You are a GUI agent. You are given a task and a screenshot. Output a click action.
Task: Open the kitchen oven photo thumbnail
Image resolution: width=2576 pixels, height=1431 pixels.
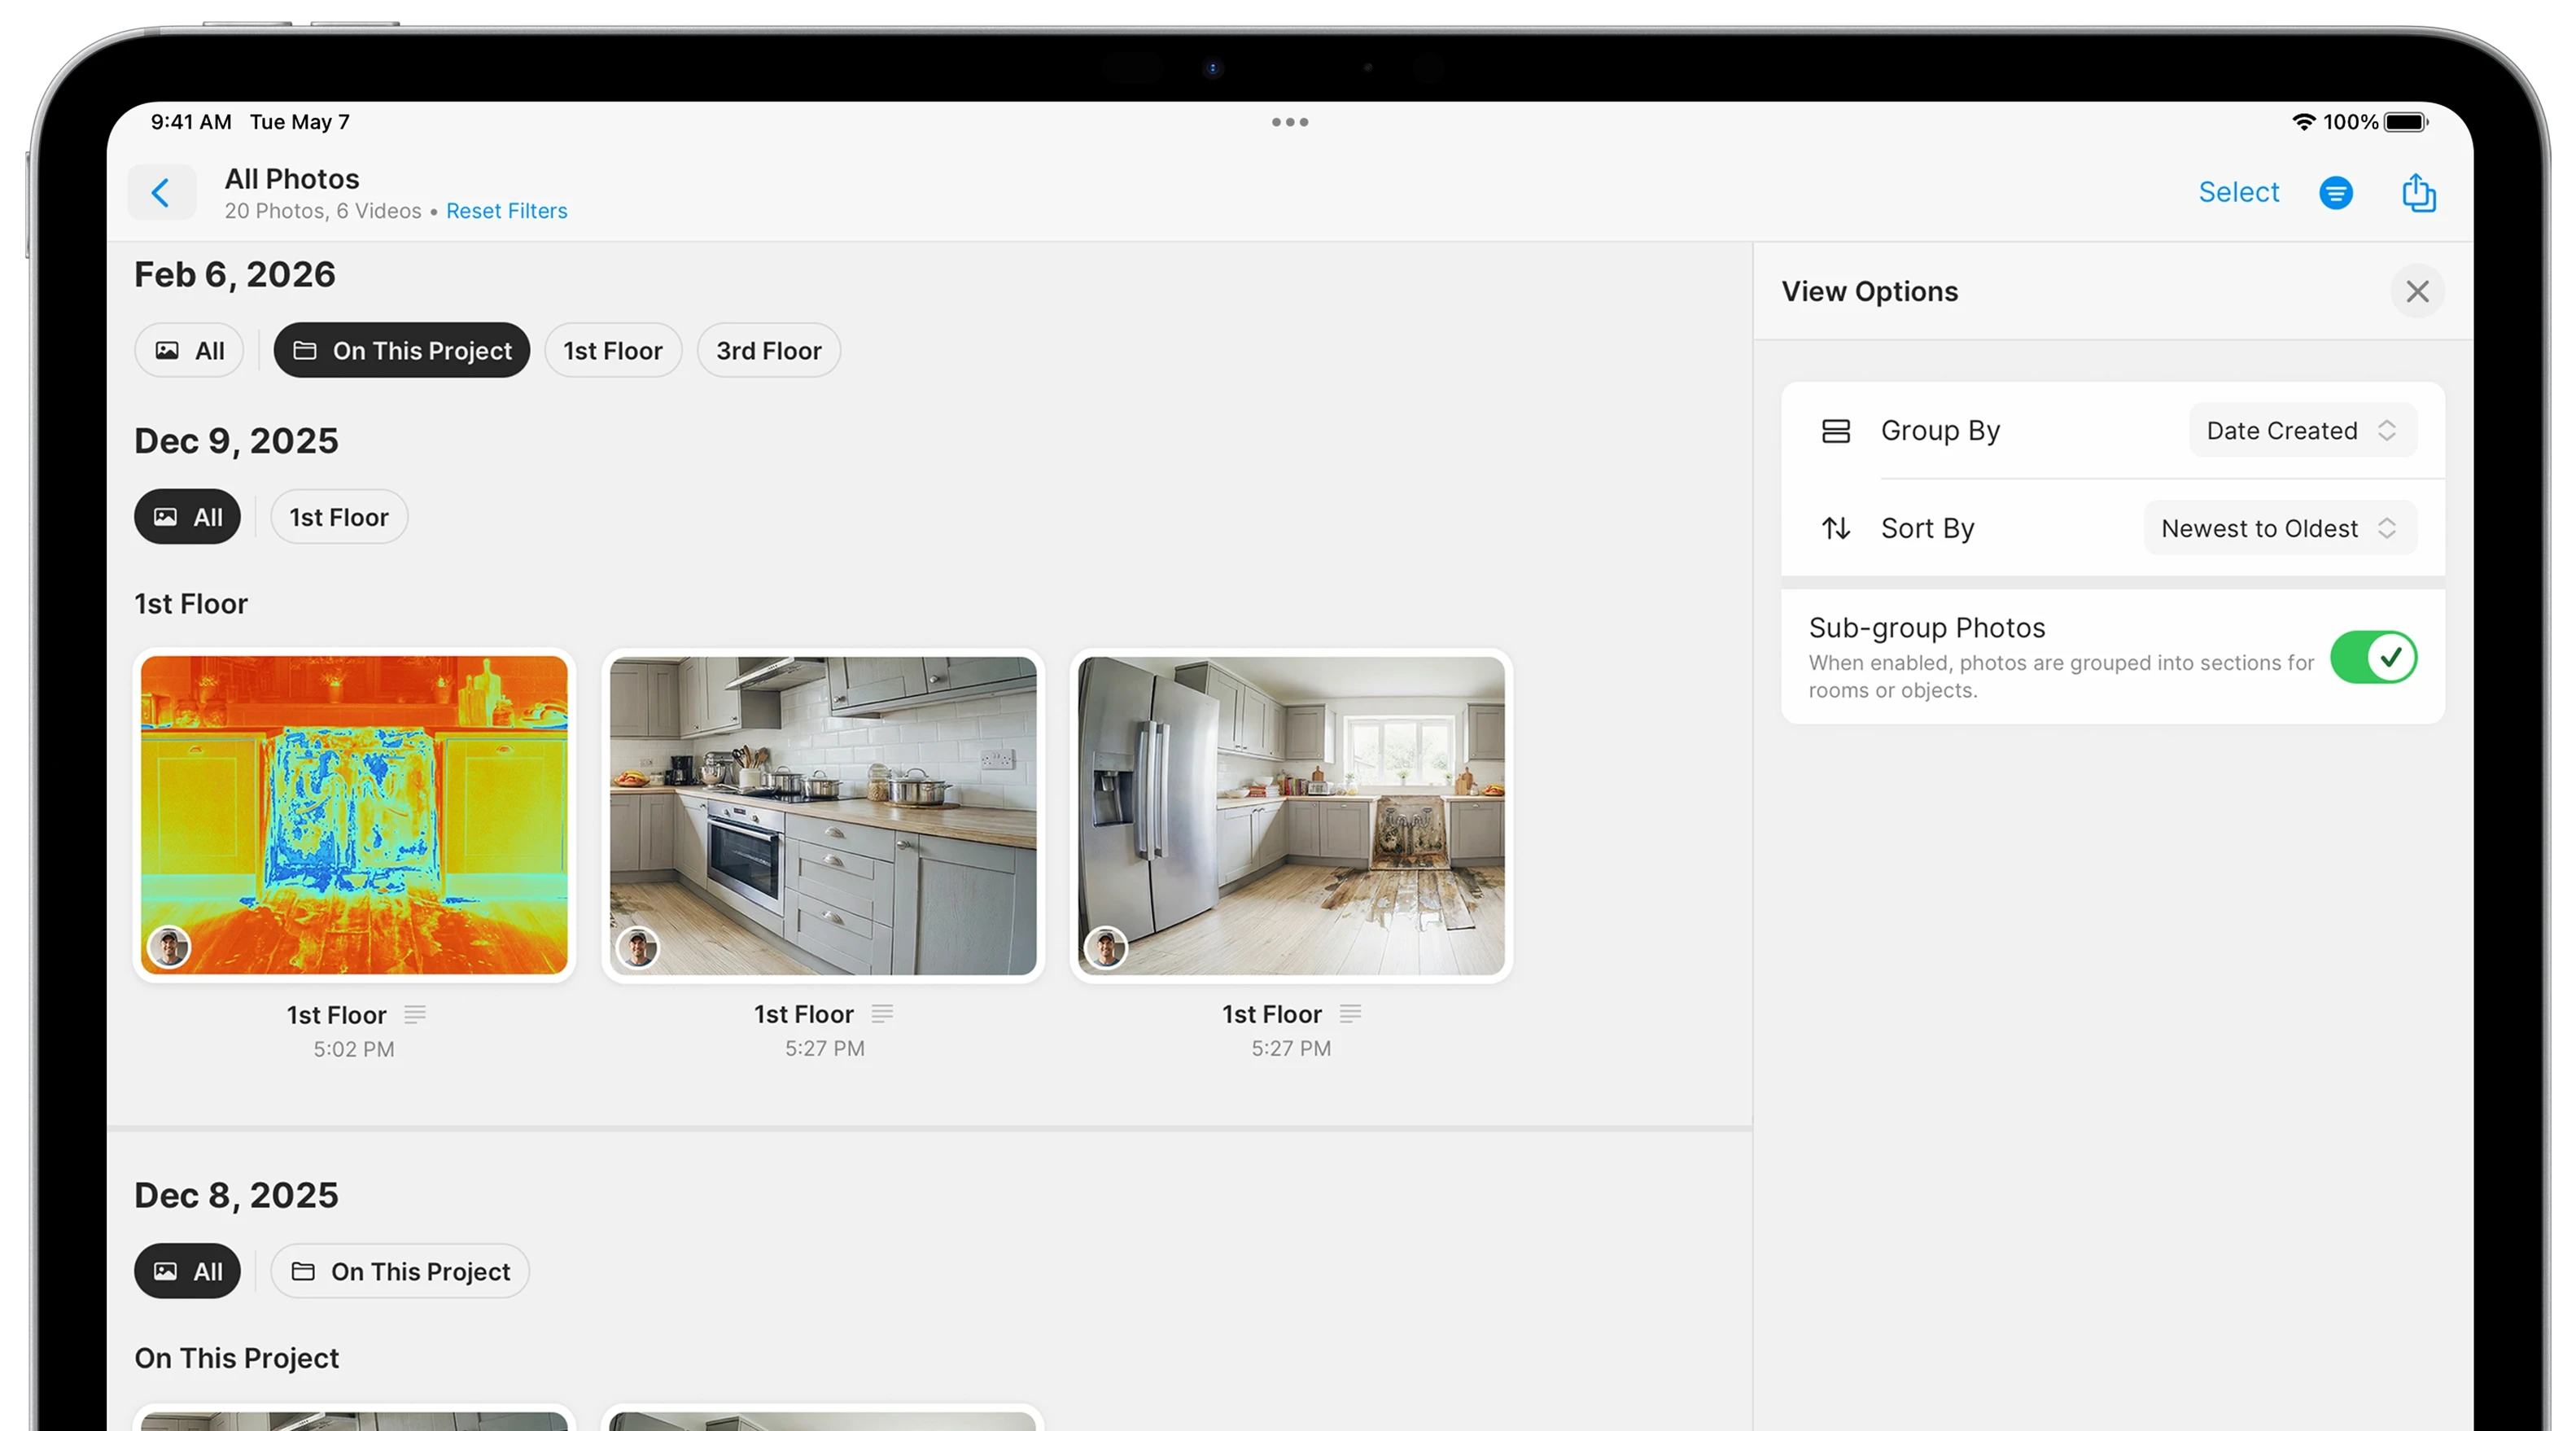pos(823,815)
